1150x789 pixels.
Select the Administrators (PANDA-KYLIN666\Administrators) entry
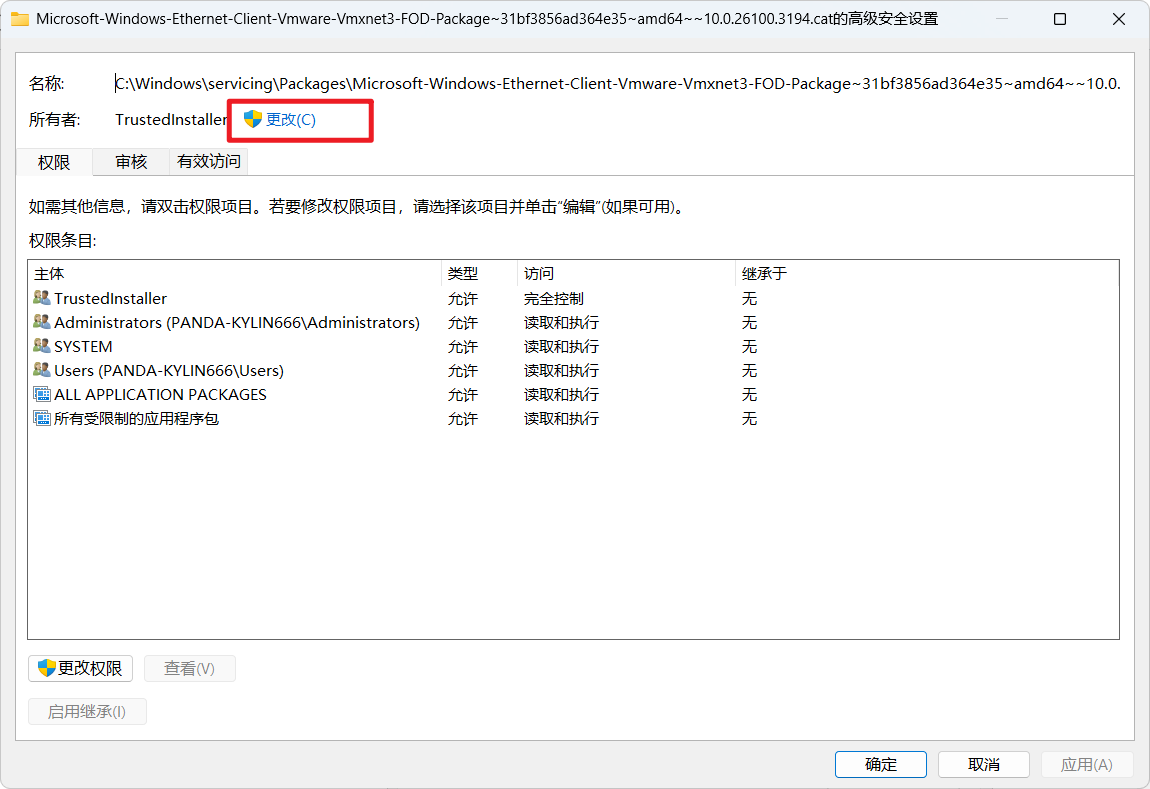point(574,323)
